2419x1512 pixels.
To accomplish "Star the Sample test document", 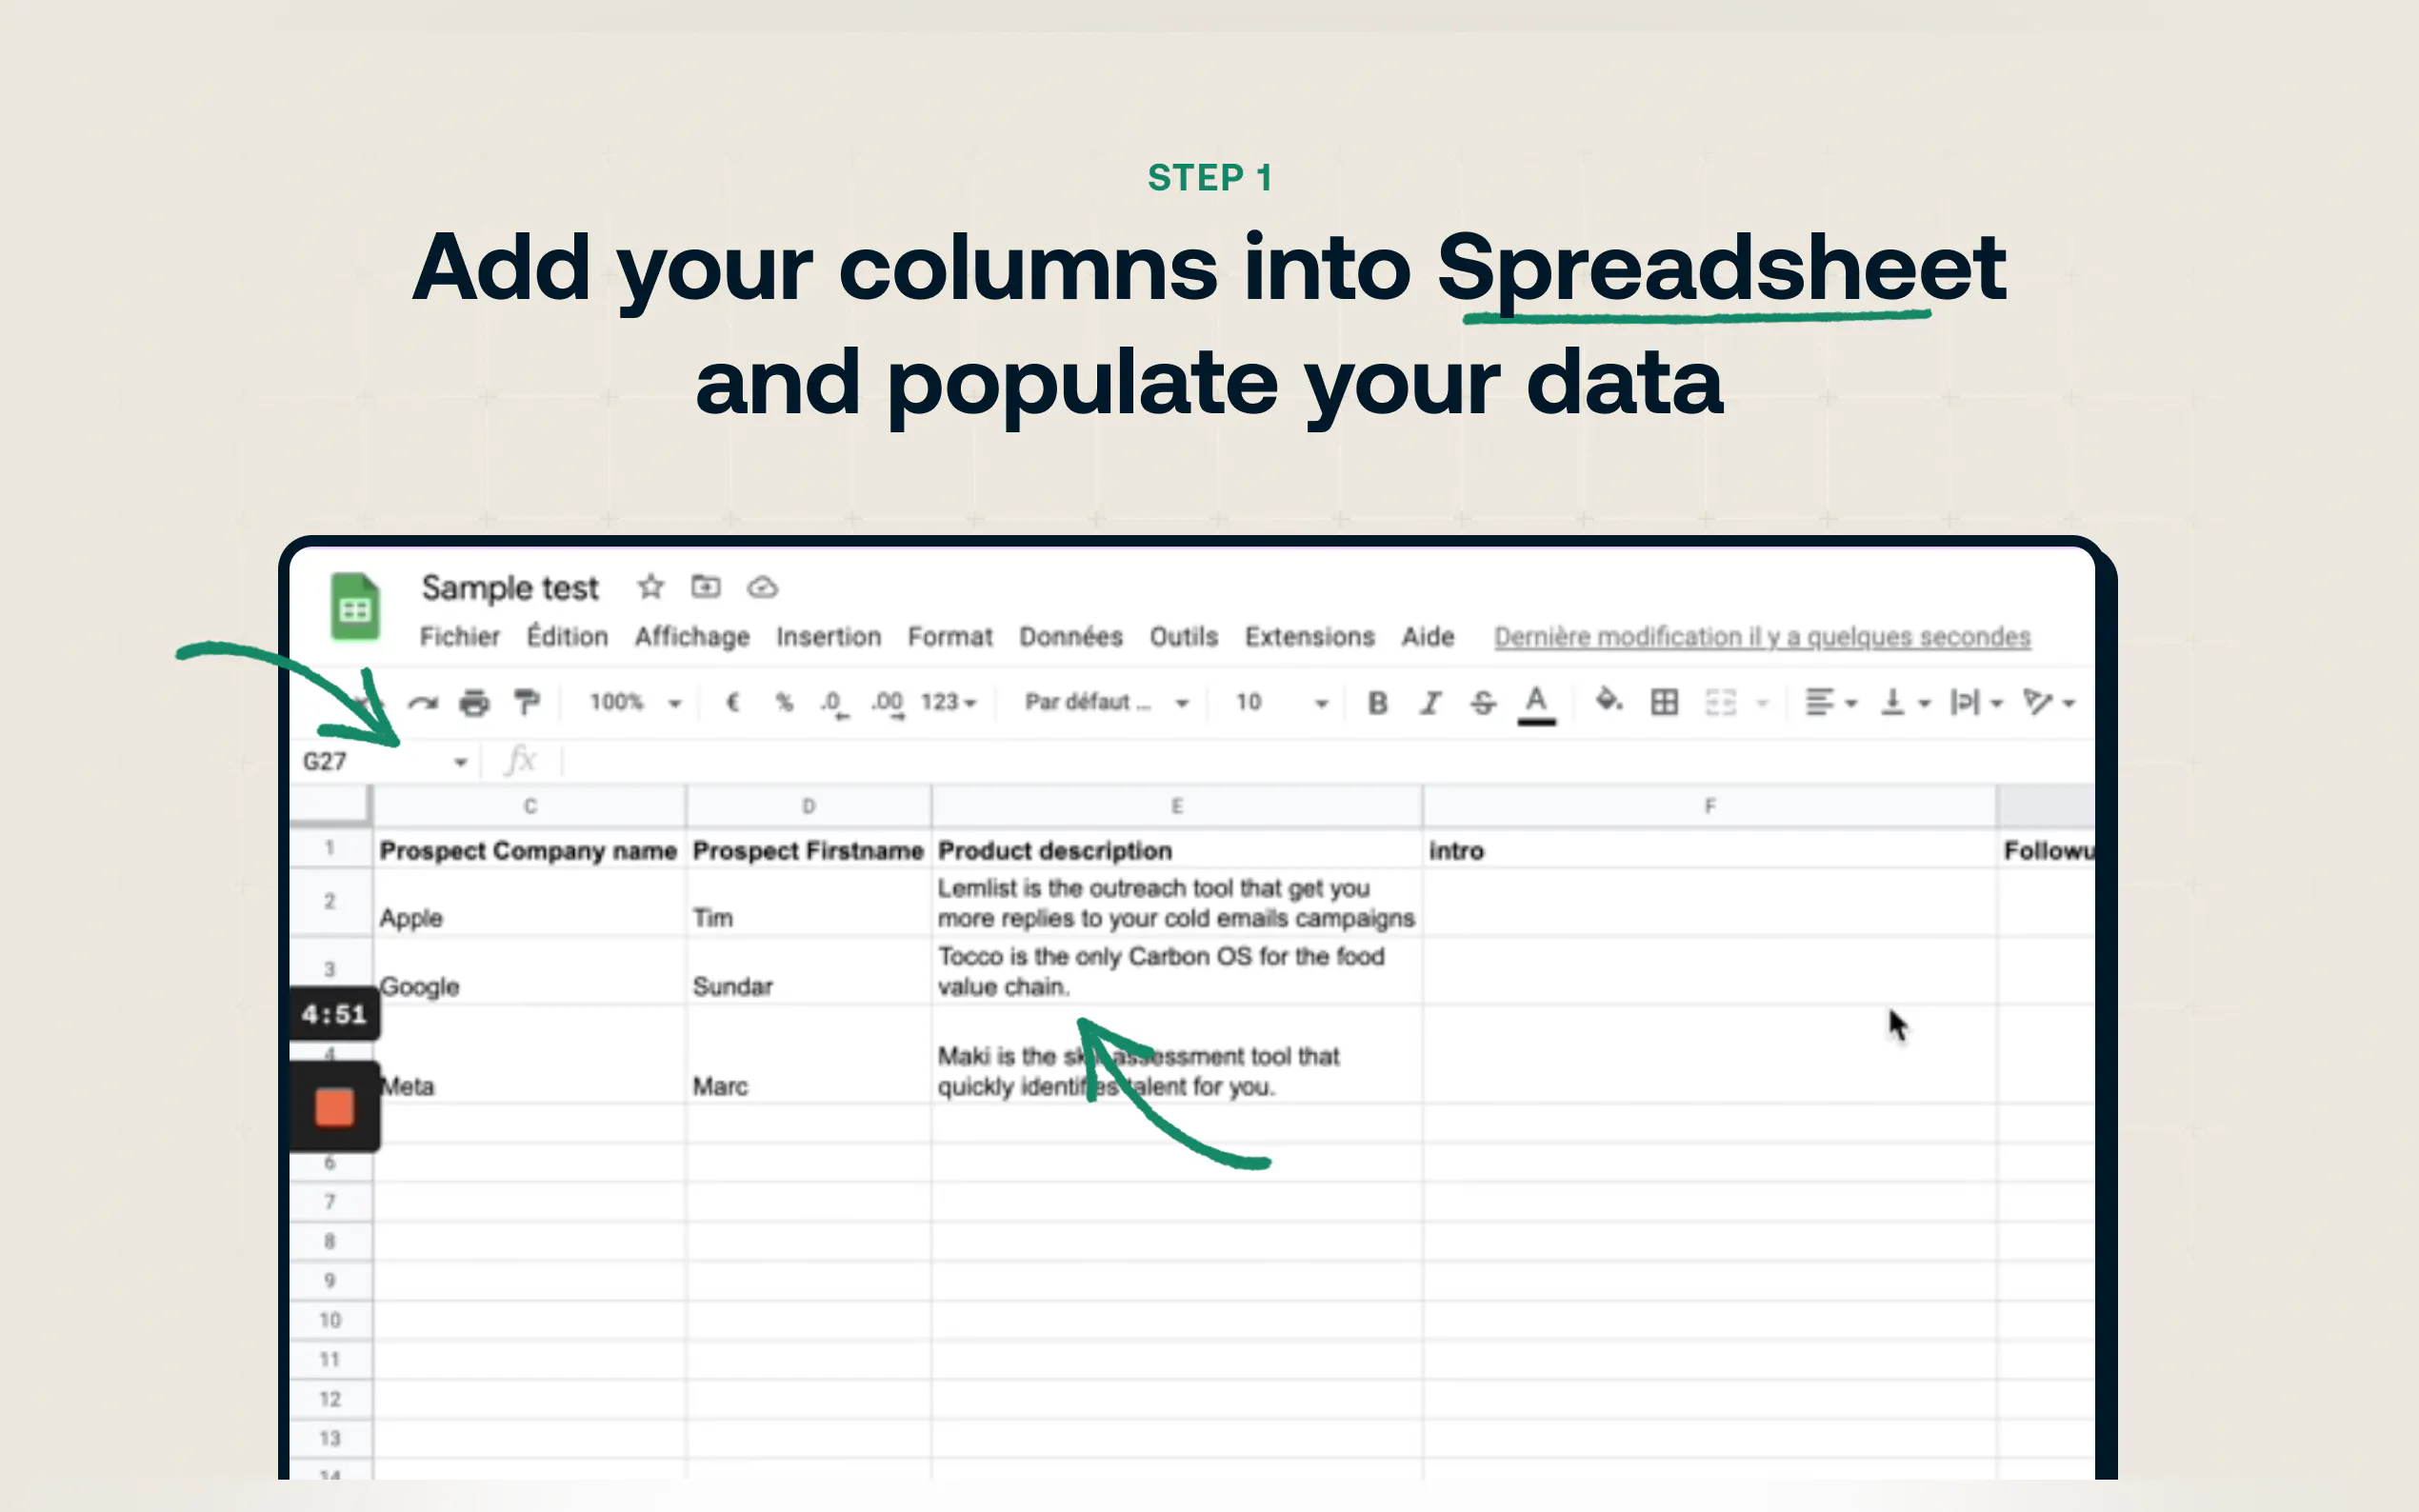I will click(x=651, y=587).
